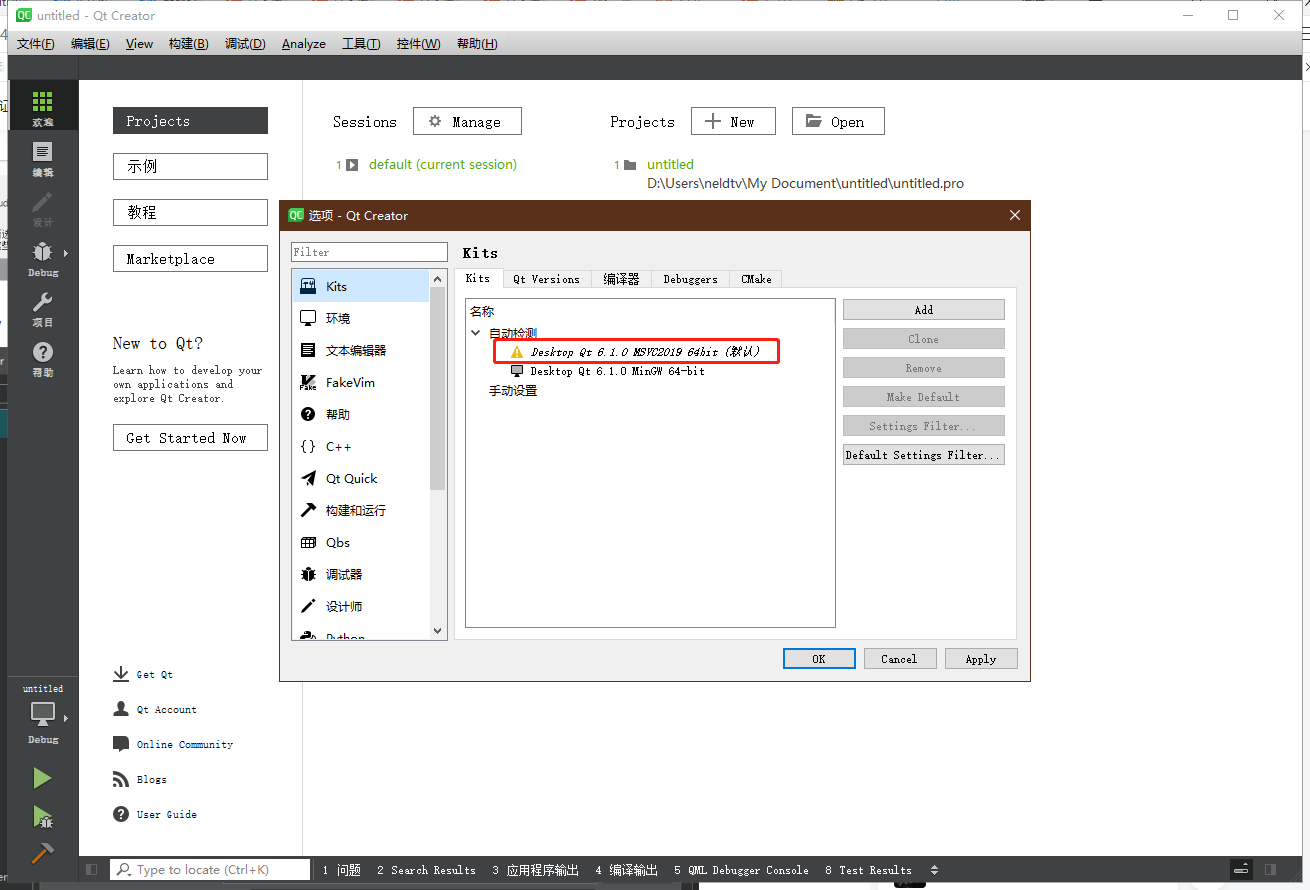Open output panes selector arrows in status bar
Viewport: 1310px width, 890px height.
tap(934, 870)
